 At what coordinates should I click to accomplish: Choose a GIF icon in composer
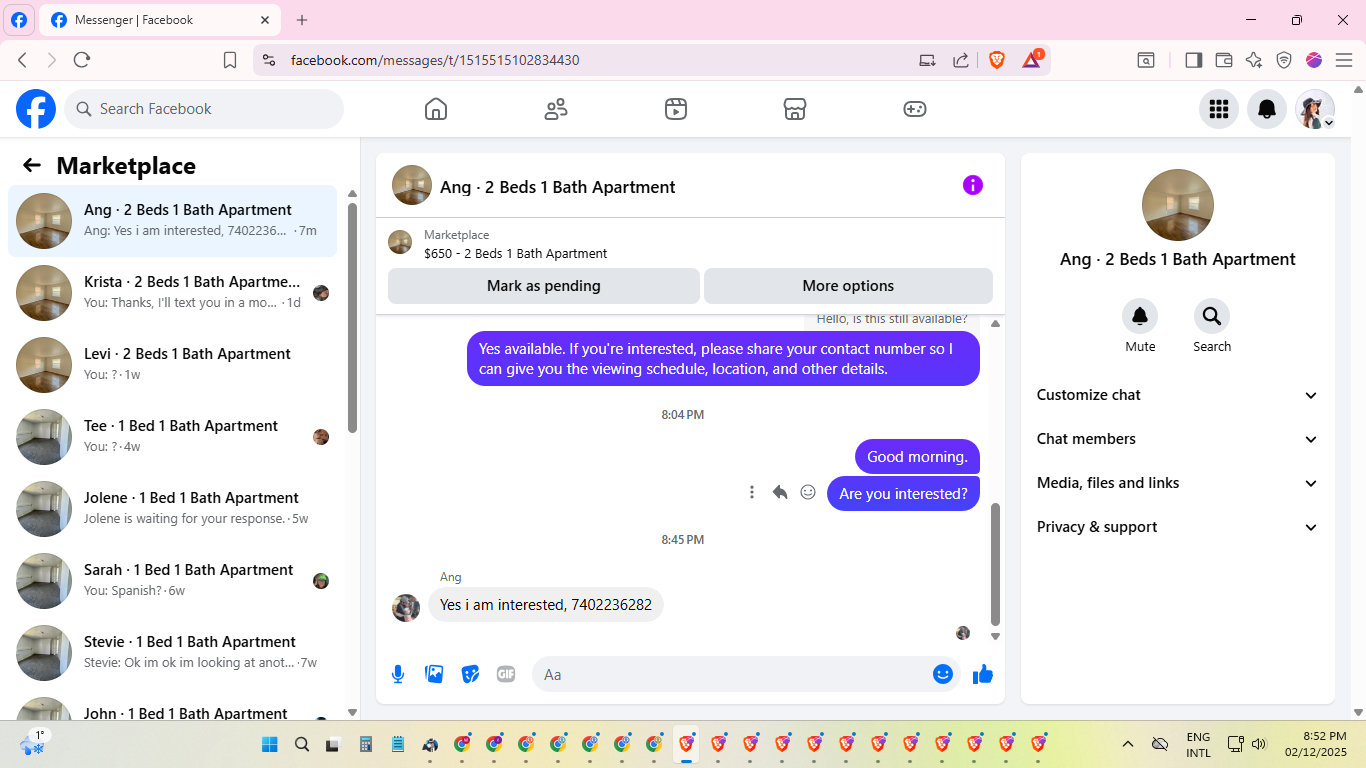[x=506, y=674]
